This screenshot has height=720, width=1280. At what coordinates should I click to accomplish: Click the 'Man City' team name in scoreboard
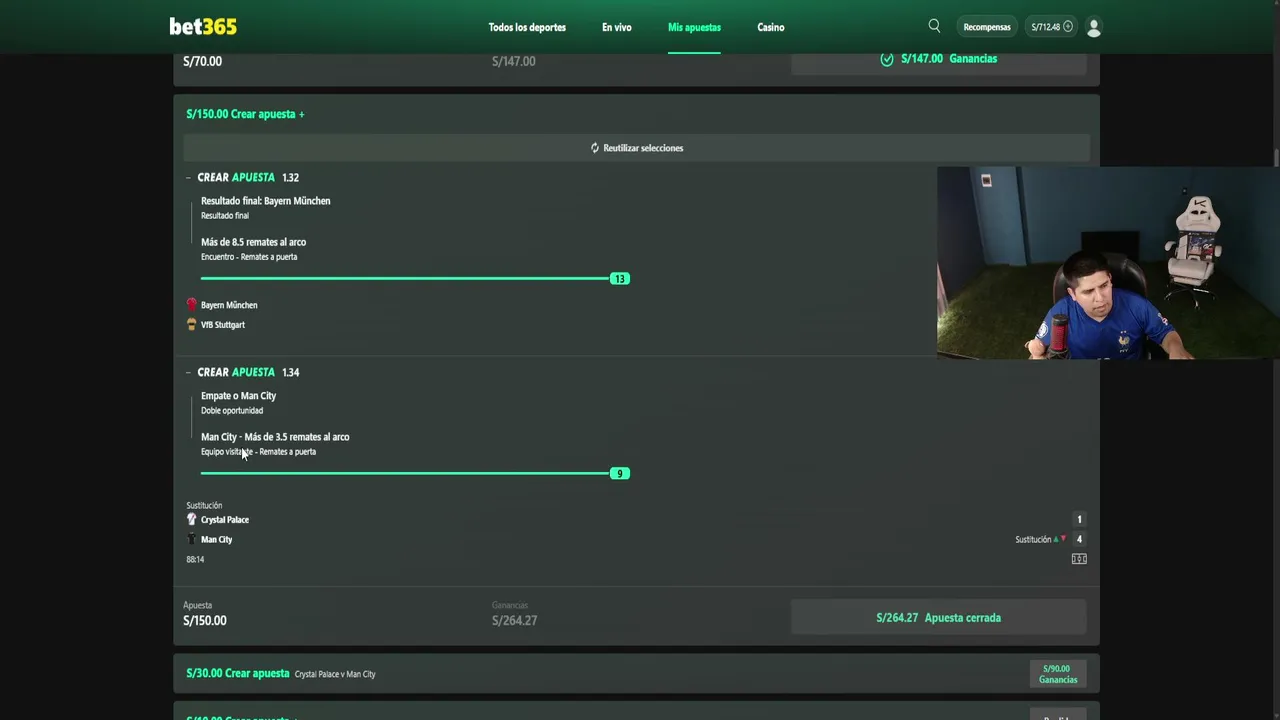pos(216,540)
